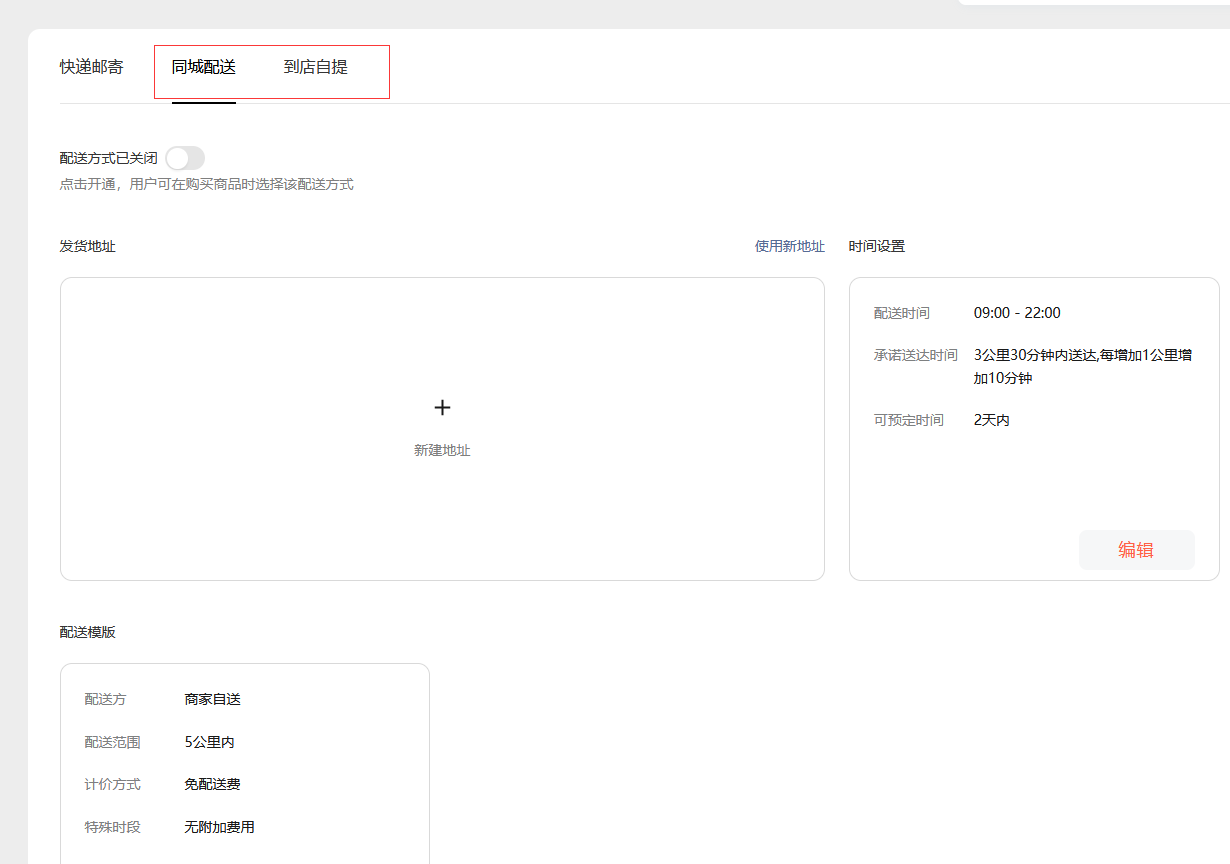Click the 商家自送 delivery party value
This screenshot has width=1230, height=864.
212,699
